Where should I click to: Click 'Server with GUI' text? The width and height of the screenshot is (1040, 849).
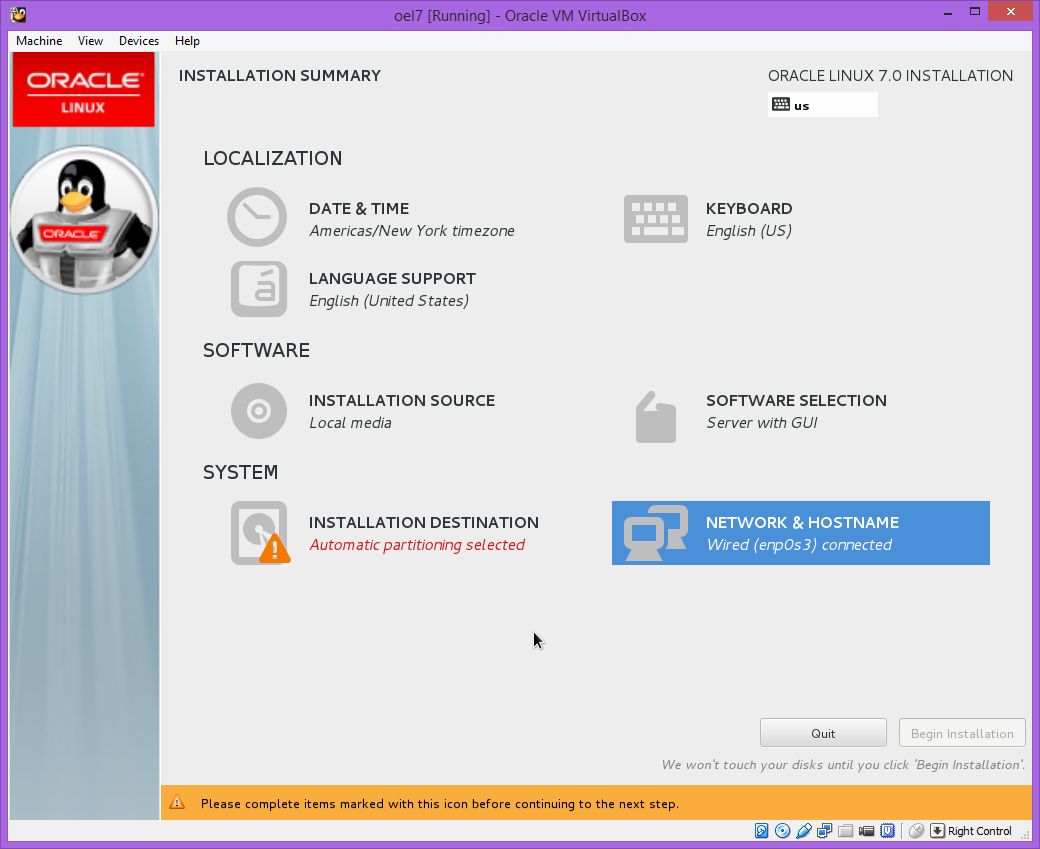click(761, 423)
